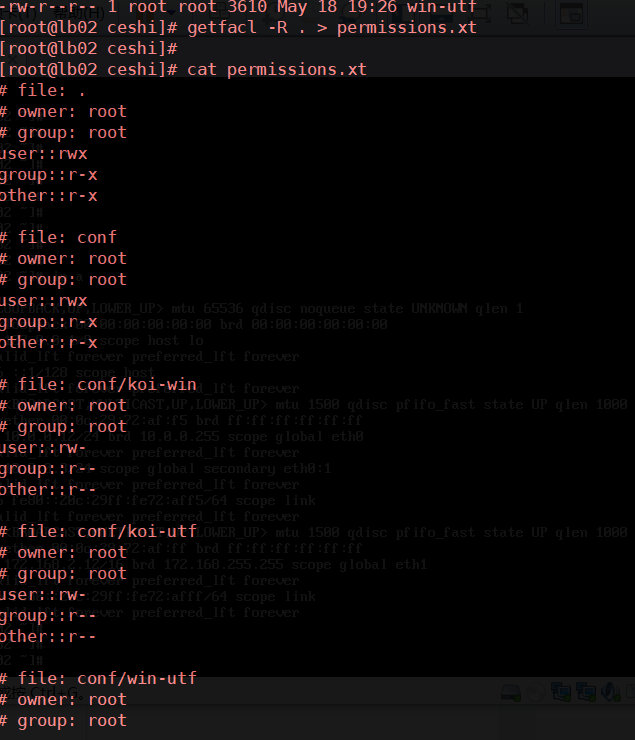Click the first network adapter status icon
The image size is (635, 740).
559,691
